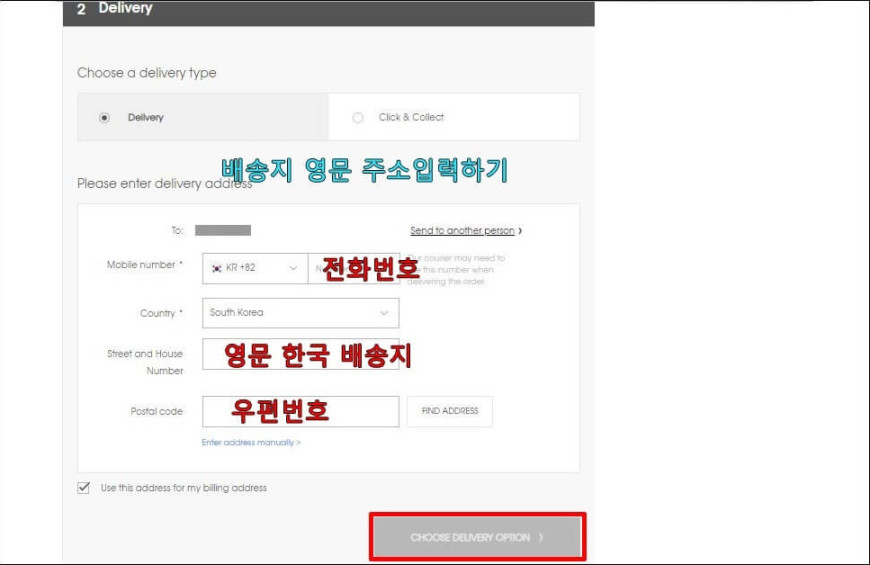The height and width of the screenshot is (565, 870).
Task: Click the 'Postal code' label
Action: (x=156, y=411)
